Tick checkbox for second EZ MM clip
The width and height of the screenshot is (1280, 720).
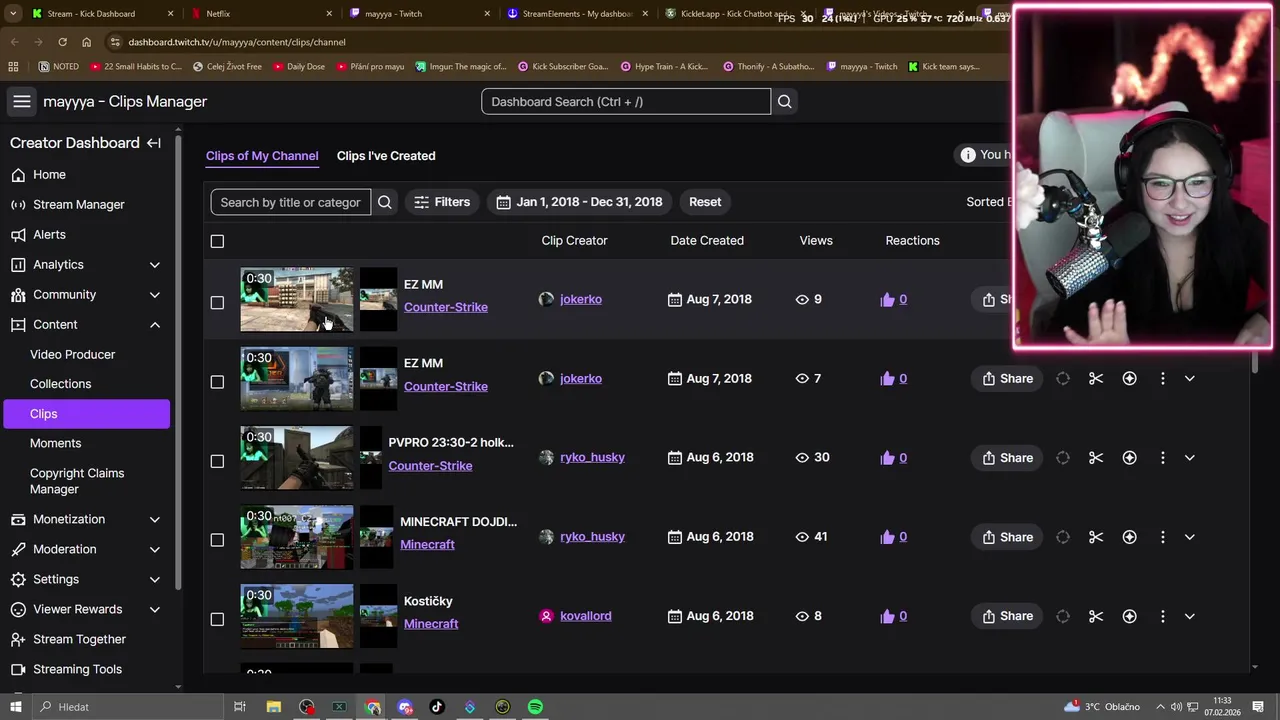click(x=217, y=381)
